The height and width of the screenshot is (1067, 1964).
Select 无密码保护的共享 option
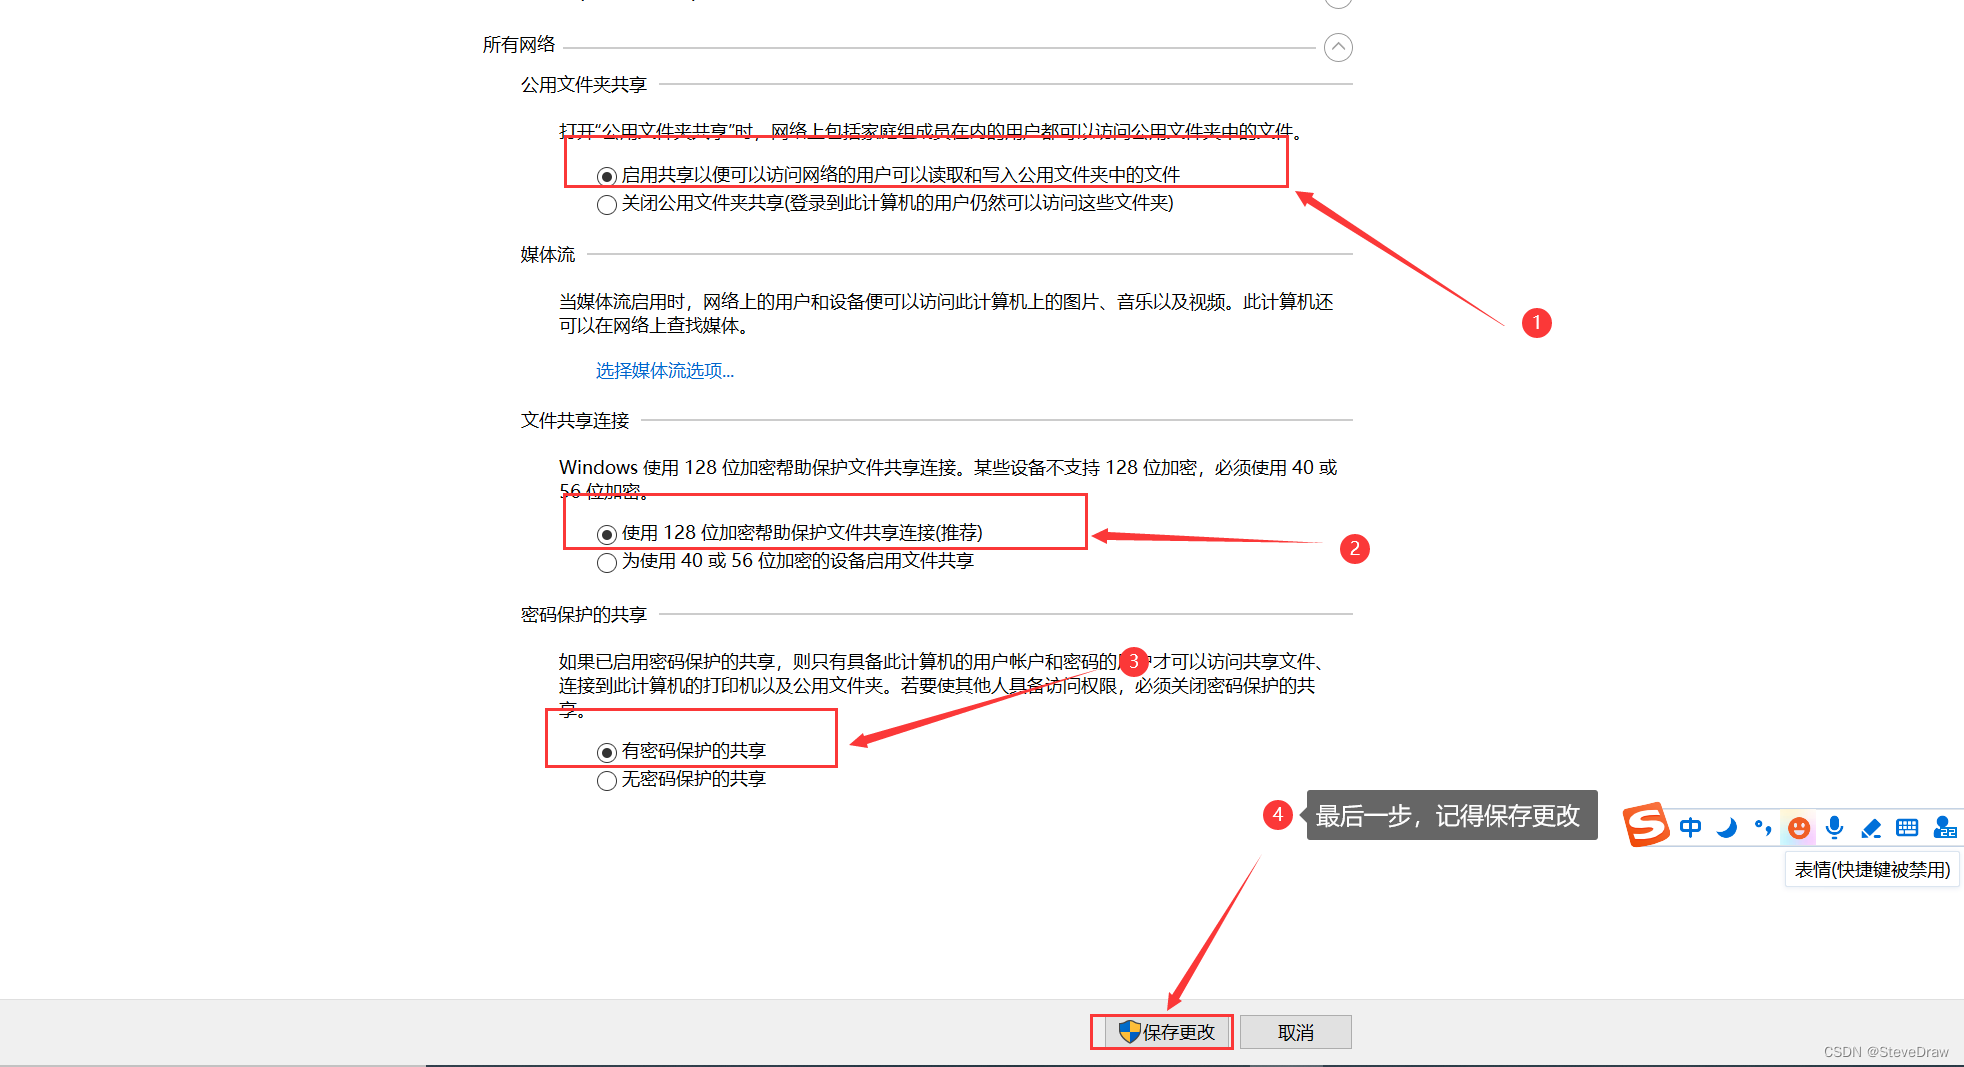[607, 780]
